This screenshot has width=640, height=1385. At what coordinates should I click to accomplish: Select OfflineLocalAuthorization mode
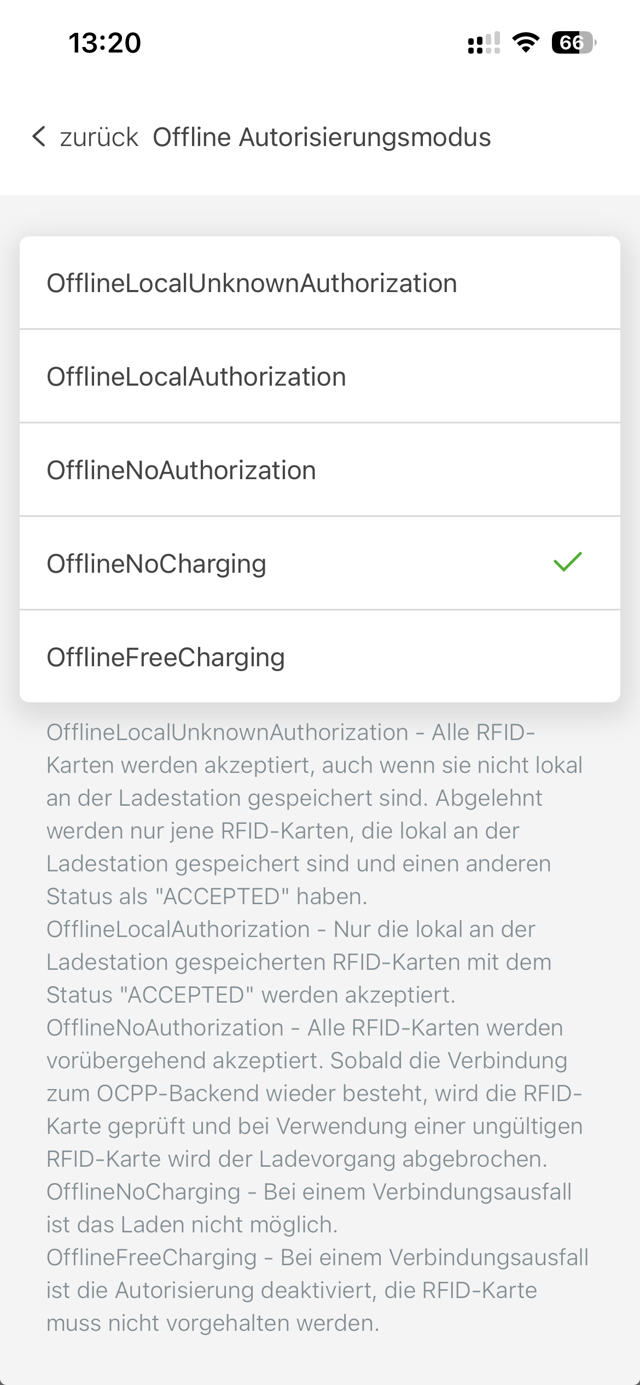pos(320,376)
